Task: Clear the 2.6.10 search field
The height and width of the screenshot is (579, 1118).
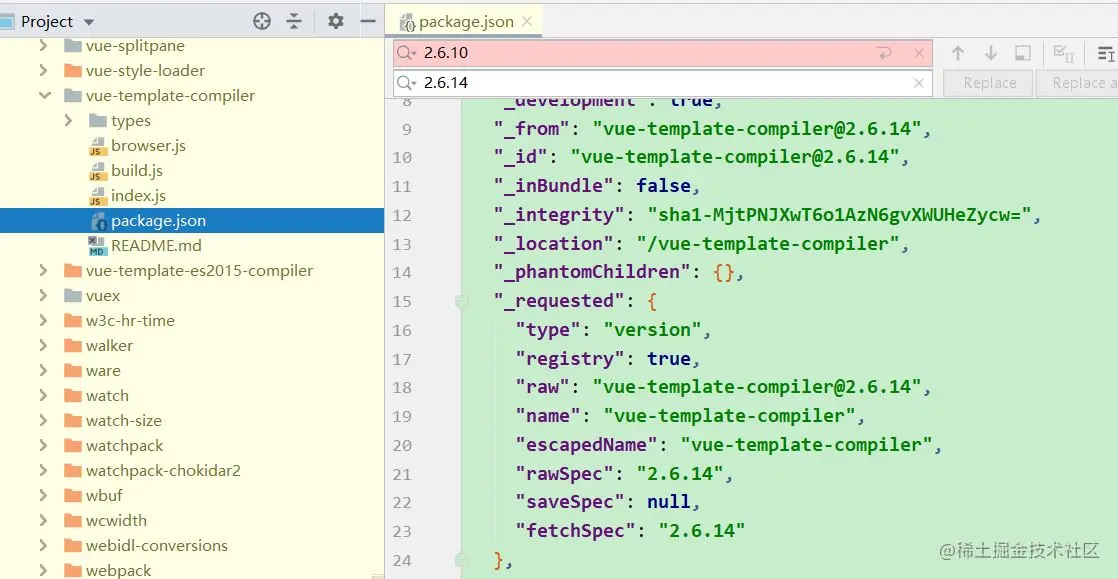Action: [x=919, y=53]
